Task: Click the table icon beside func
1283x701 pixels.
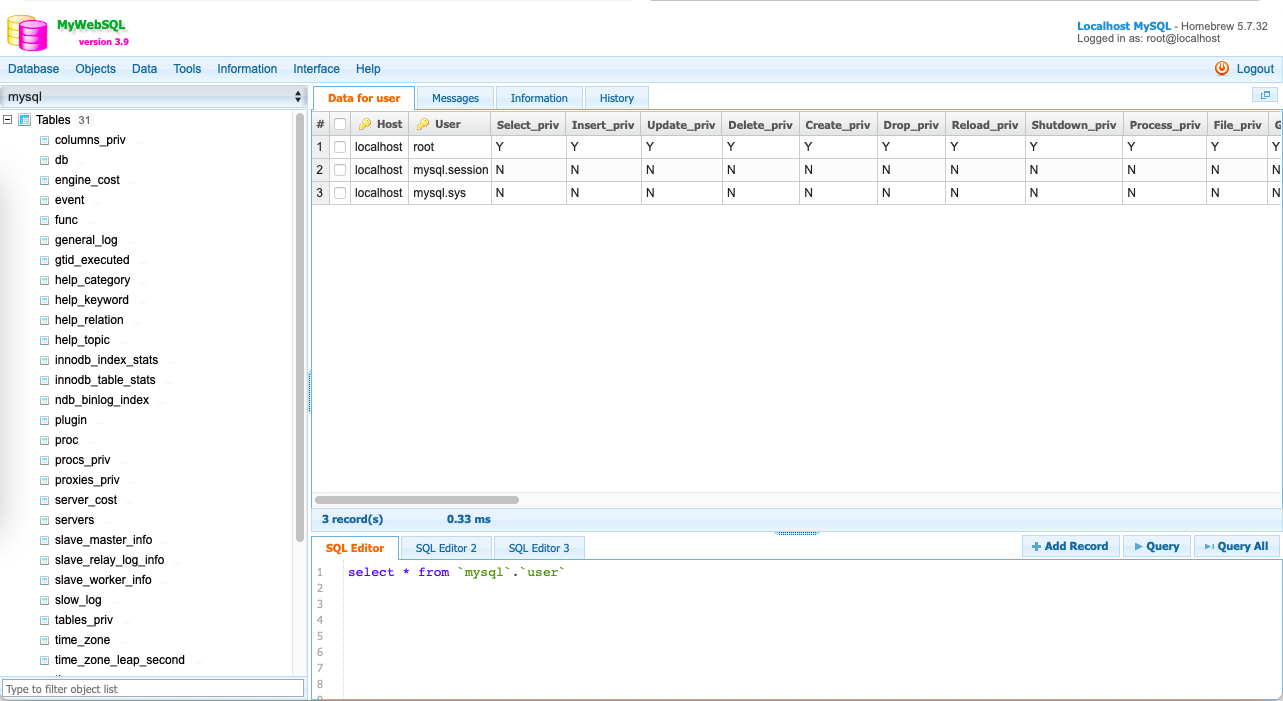Action: point(43,220)
